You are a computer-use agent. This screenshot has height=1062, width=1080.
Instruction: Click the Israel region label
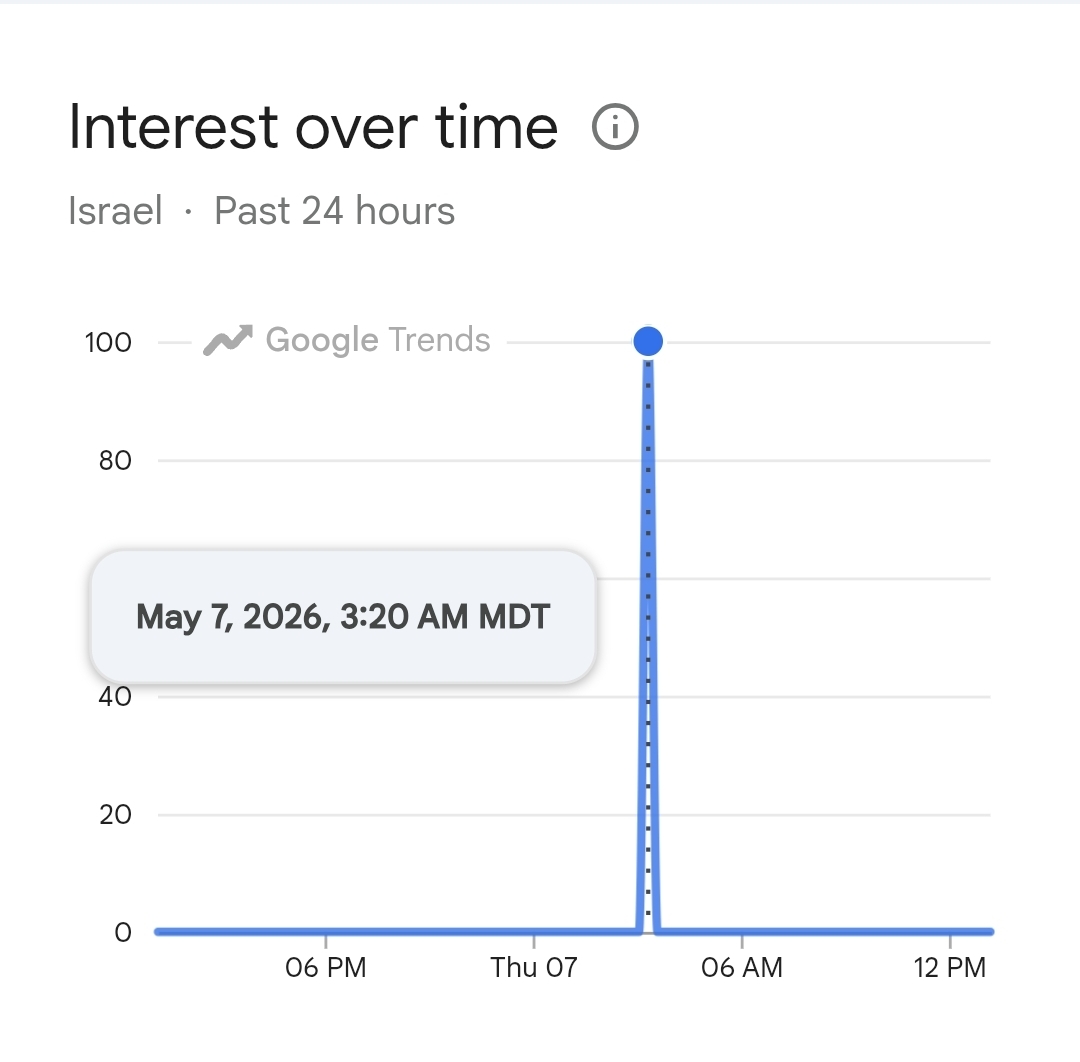pos(115,211)
